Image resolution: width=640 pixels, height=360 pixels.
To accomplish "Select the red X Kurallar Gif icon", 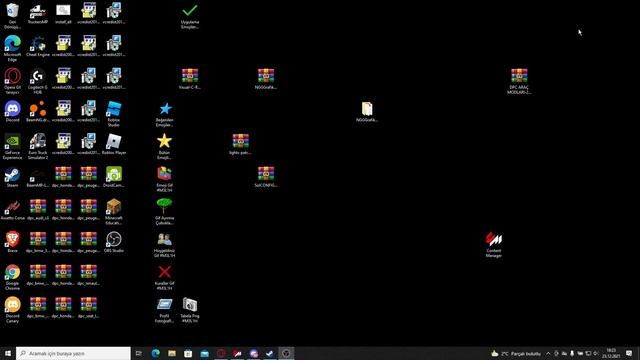I will coord(164,277).
